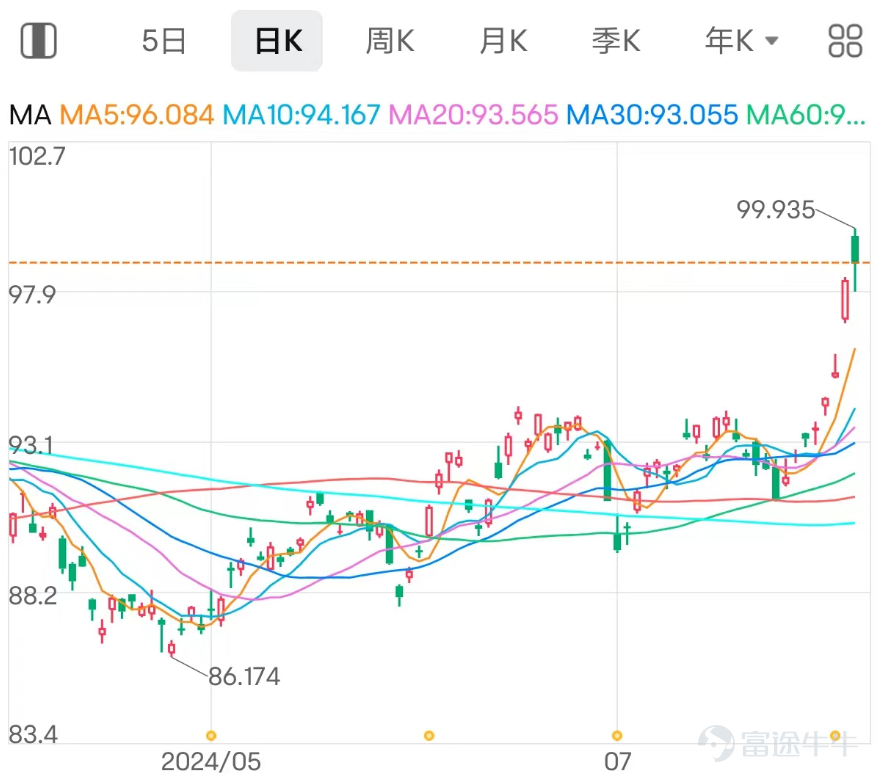Click the 93.1 axis price label
The image size is (878, 780).
pyautogui.click(x=31, y=445)
